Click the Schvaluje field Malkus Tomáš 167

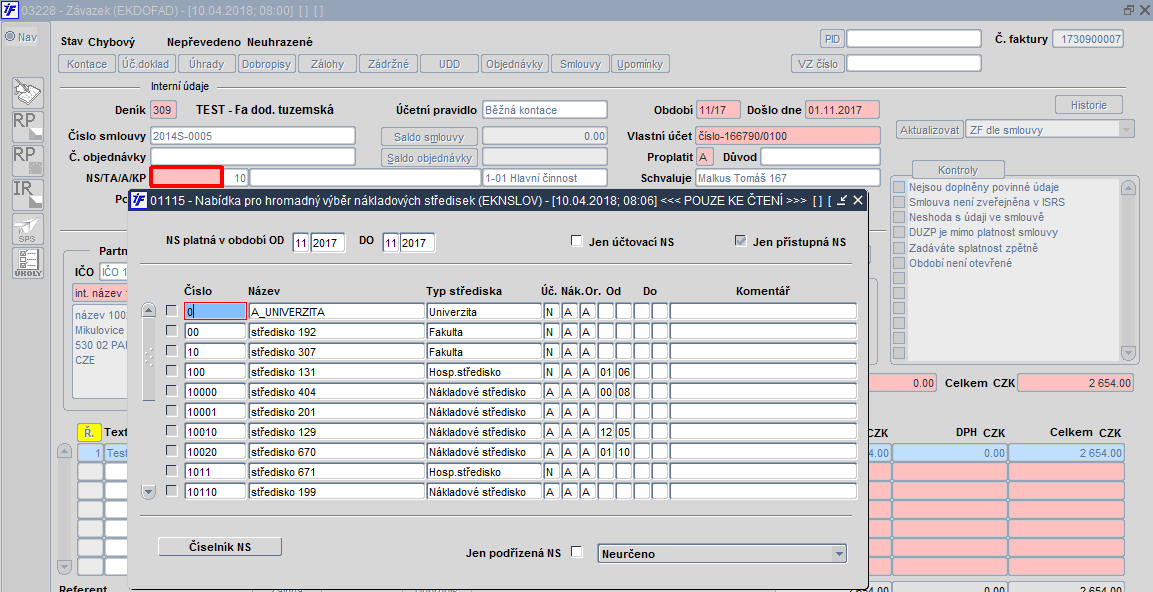coord(788,178)
